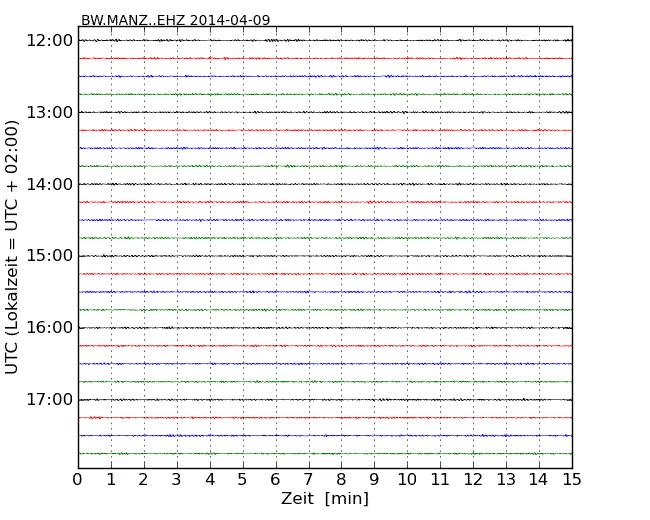This screenshot has height=520, width=650.
Task: Click the 13 tick label on the Zeit axis
Action: coord(506,479)
